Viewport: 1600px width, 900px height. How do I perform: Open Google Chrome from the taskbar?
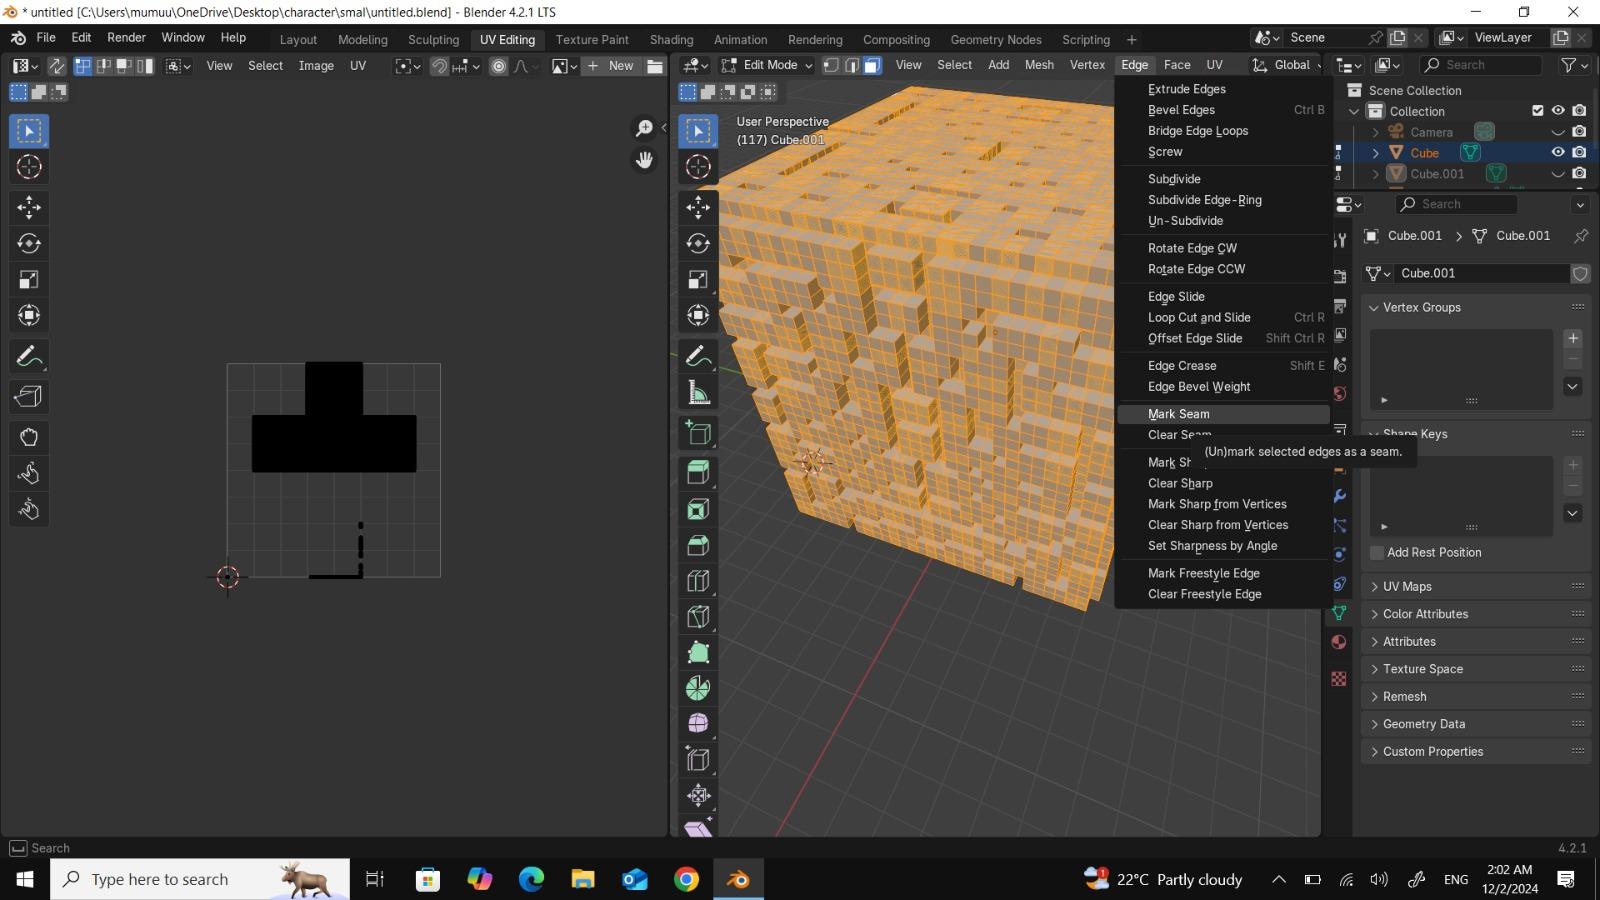pyautogui.click(x=686, y=879)
